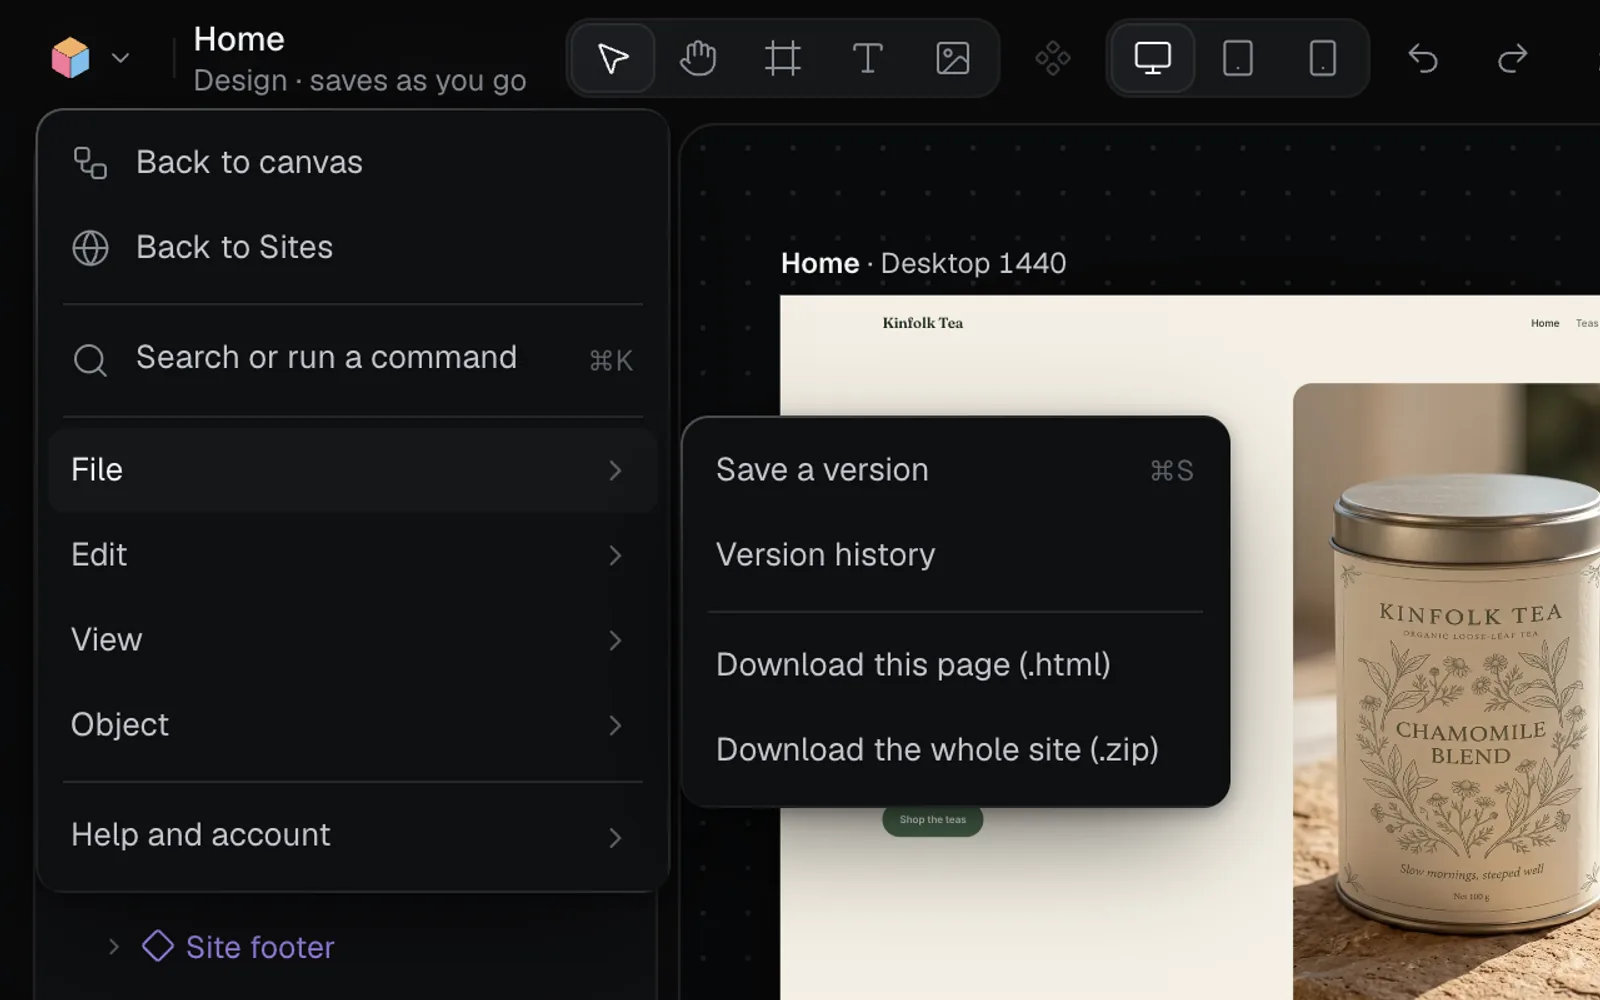Expand the View submenu
The image size is (1600, 1000).
tap(352, 640)
